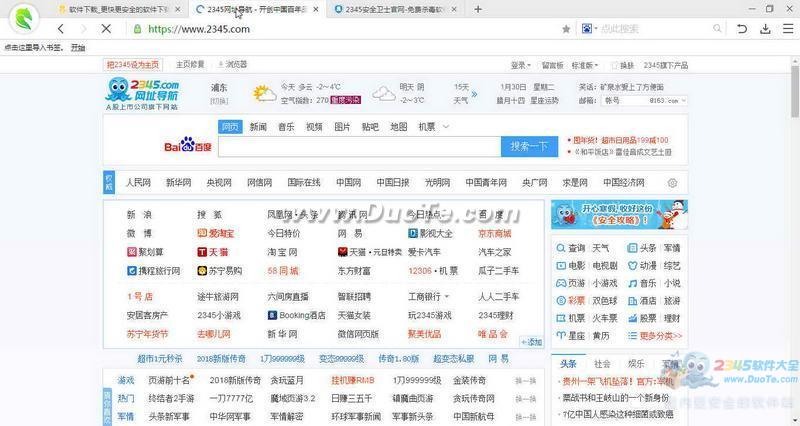The width and height of the screenshot is (800, 426).
Task: Select the 网页 search category tab
Action: tap(230, 127)
